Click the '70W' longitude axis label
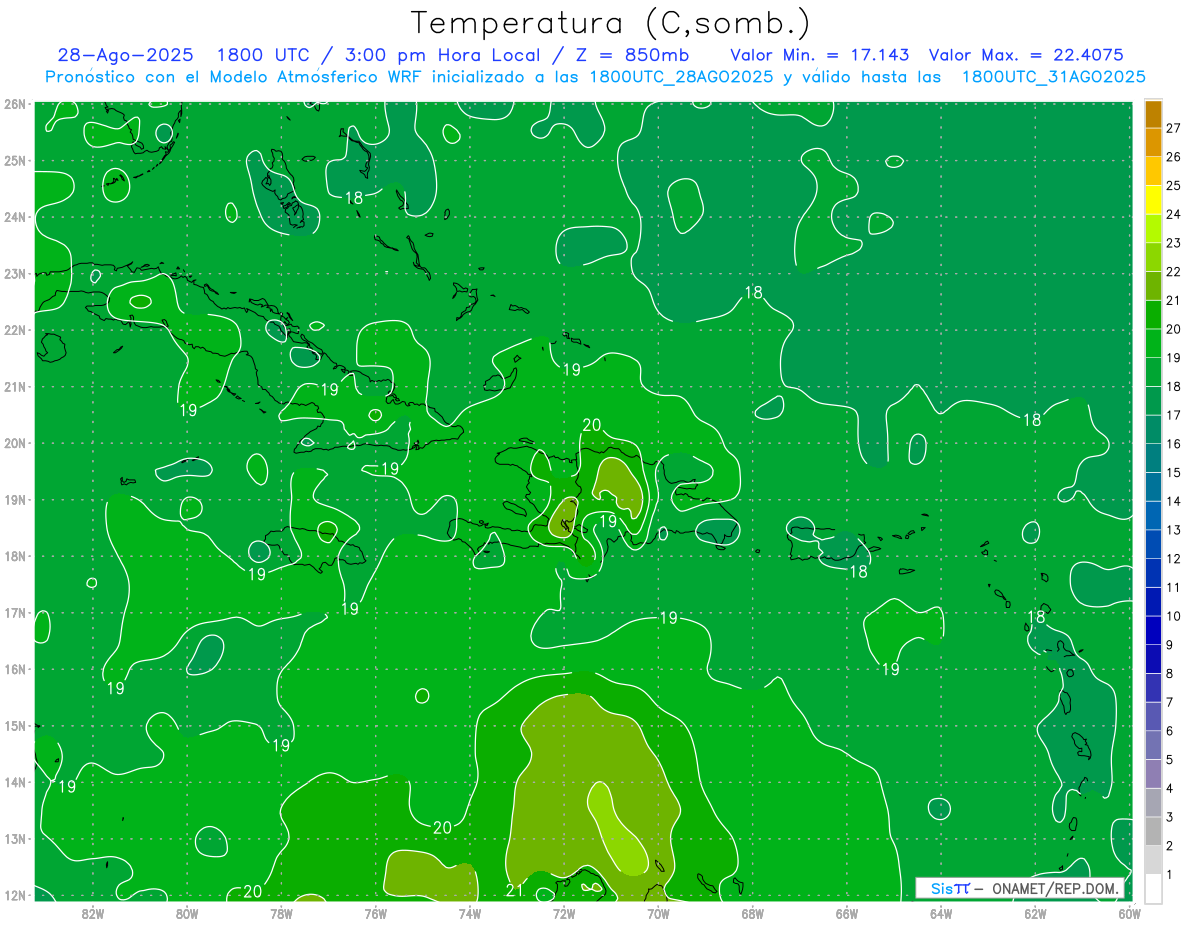1200x927 pixels. click(658, 912)
